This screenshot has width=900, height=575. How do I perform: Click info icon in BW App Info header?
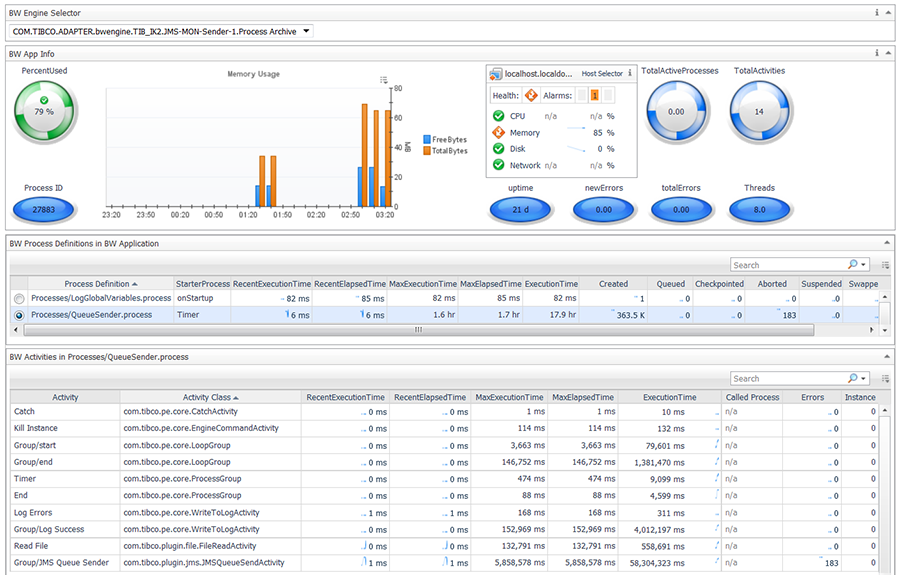(x=876, y=53)
